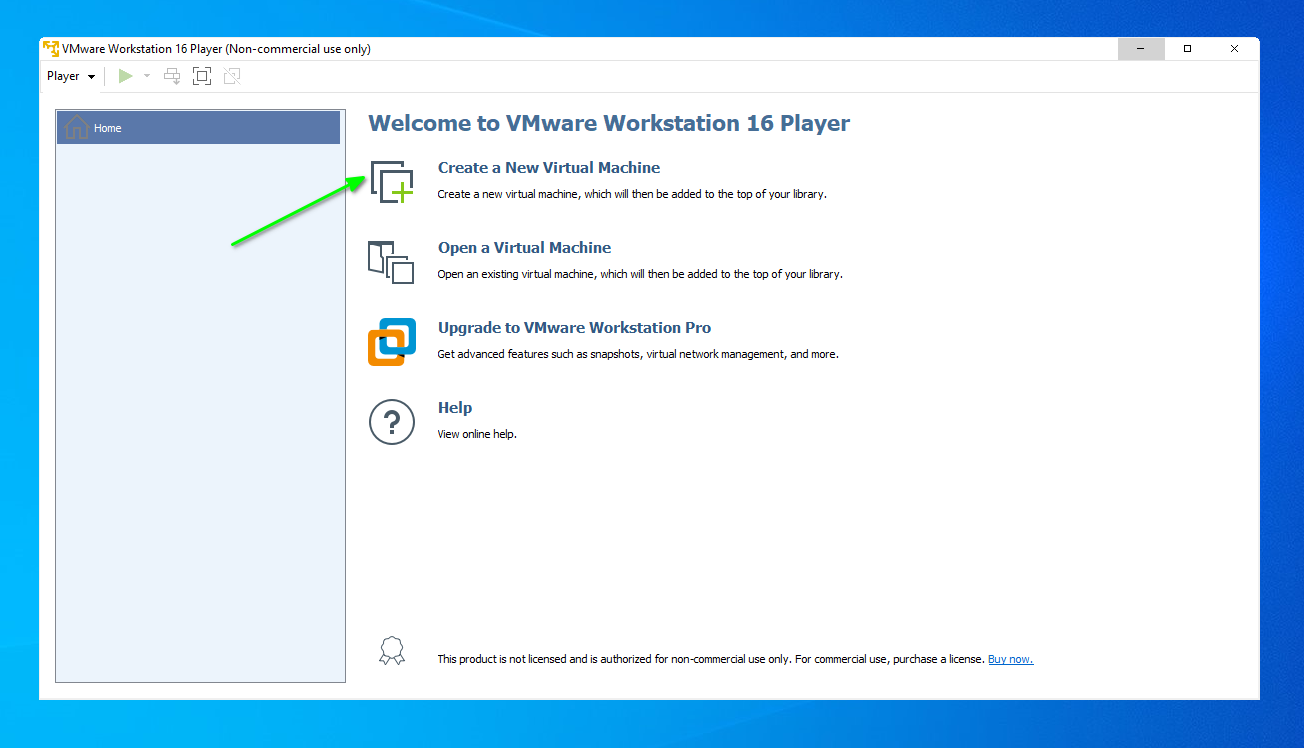Click the Create a New Virtual Machine icon
1304x748 pixels.
[x=392, y=180]
